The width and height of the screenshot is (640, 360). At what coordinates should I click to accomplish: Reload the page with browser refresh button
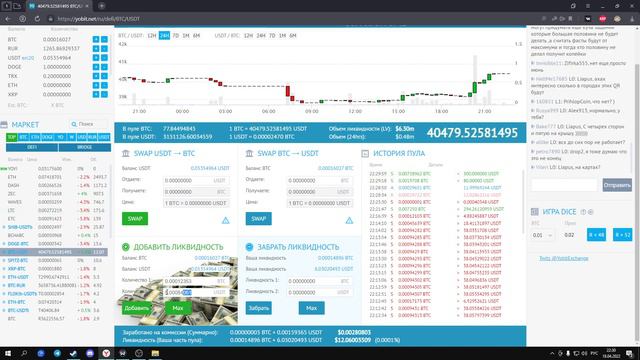tap(37, 19)
